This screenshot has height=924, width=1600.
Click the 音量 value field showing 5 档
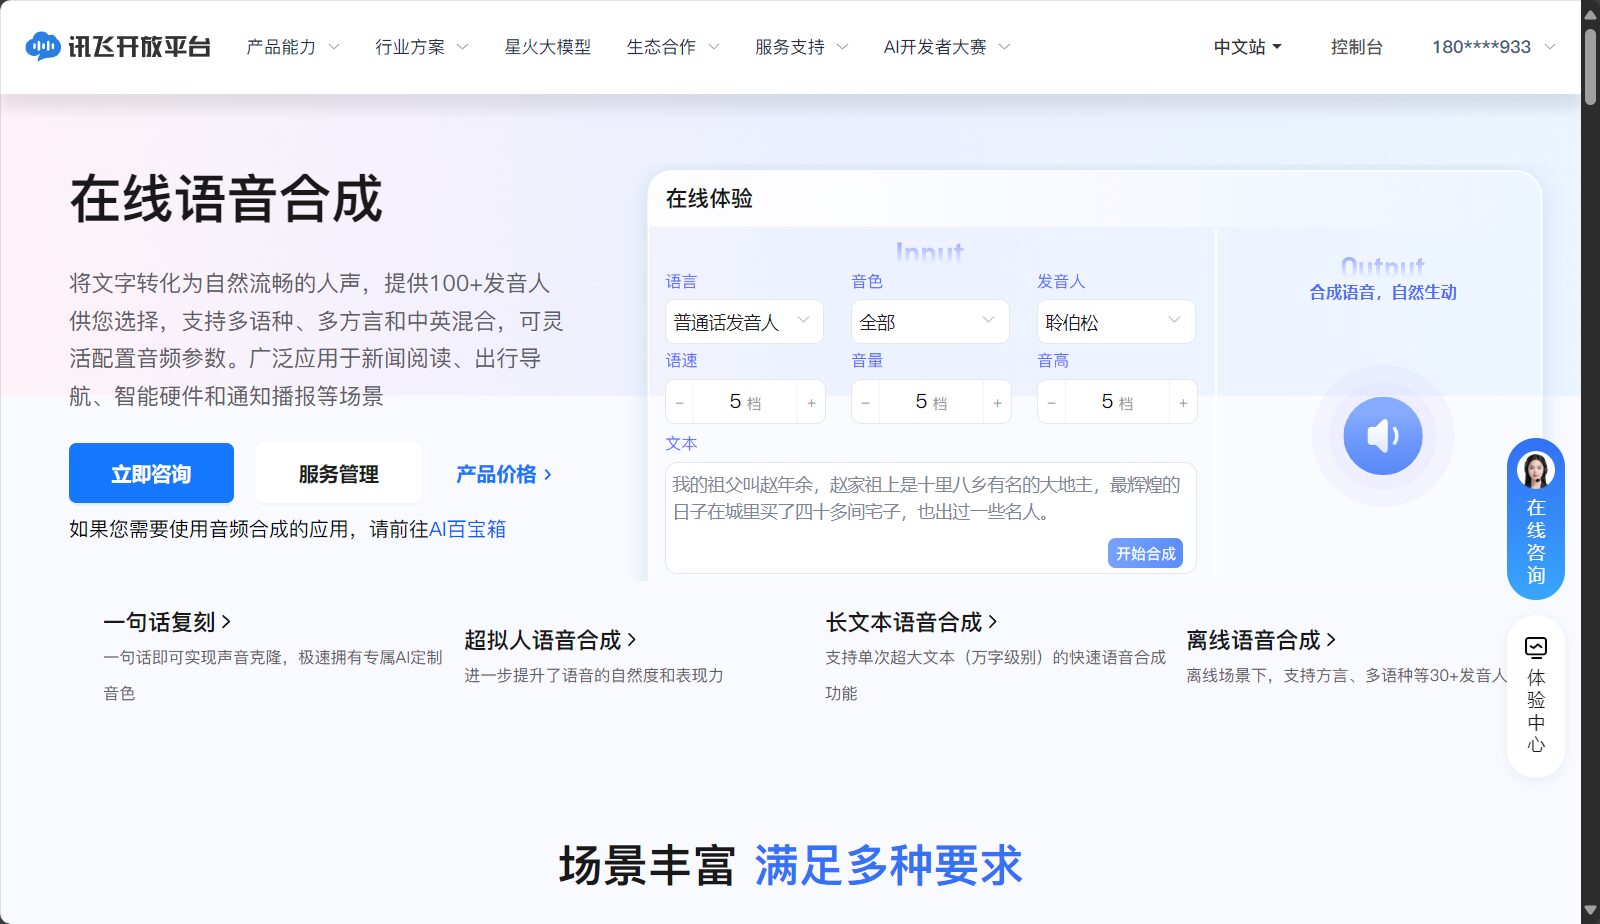(x=931, y=402)
